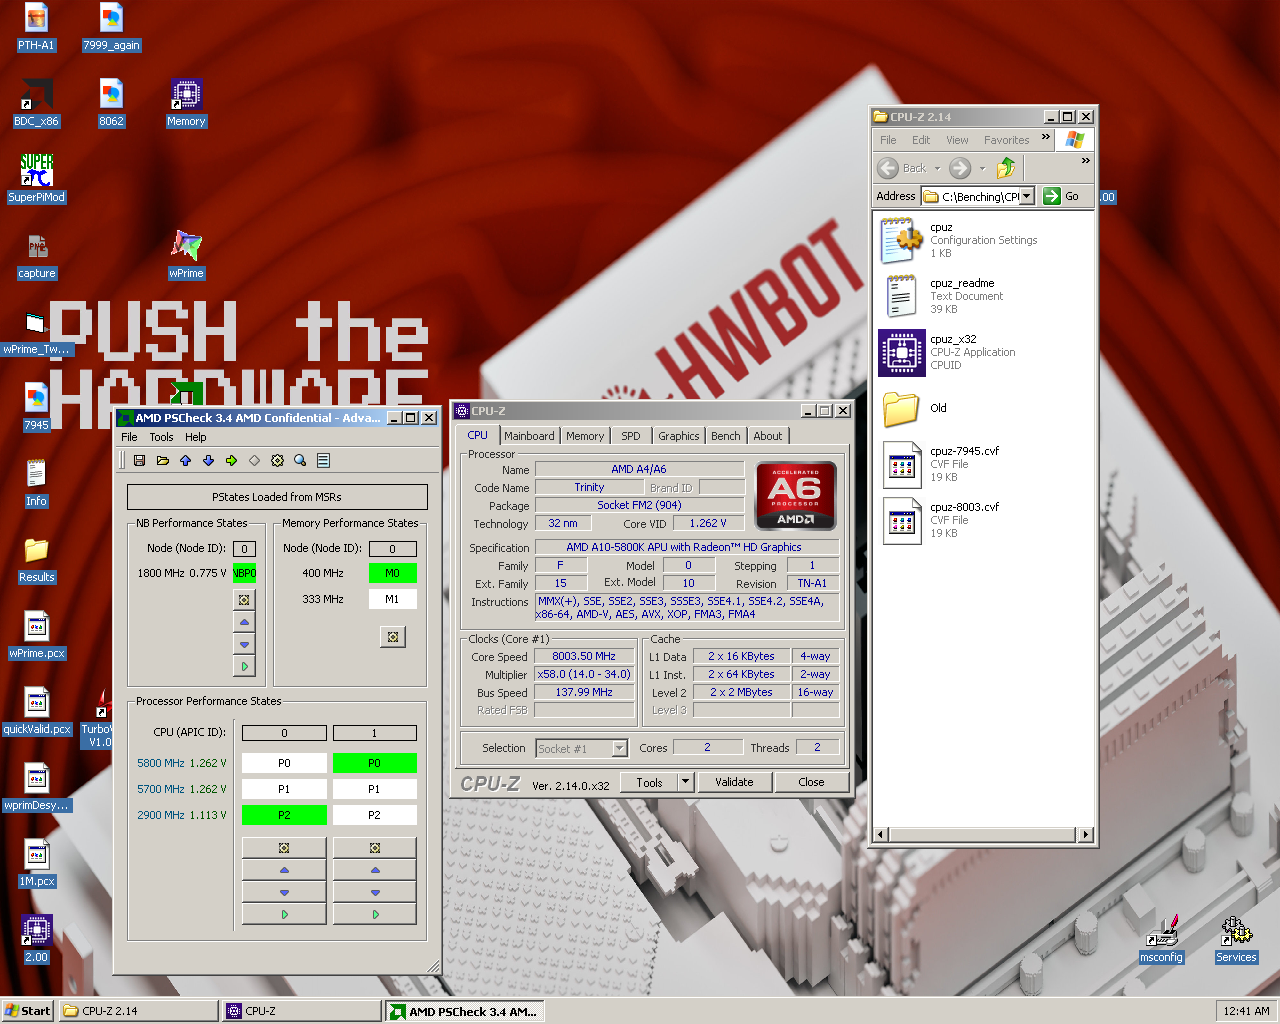Click the NB Performance States green play button

[x=244, y=666]
